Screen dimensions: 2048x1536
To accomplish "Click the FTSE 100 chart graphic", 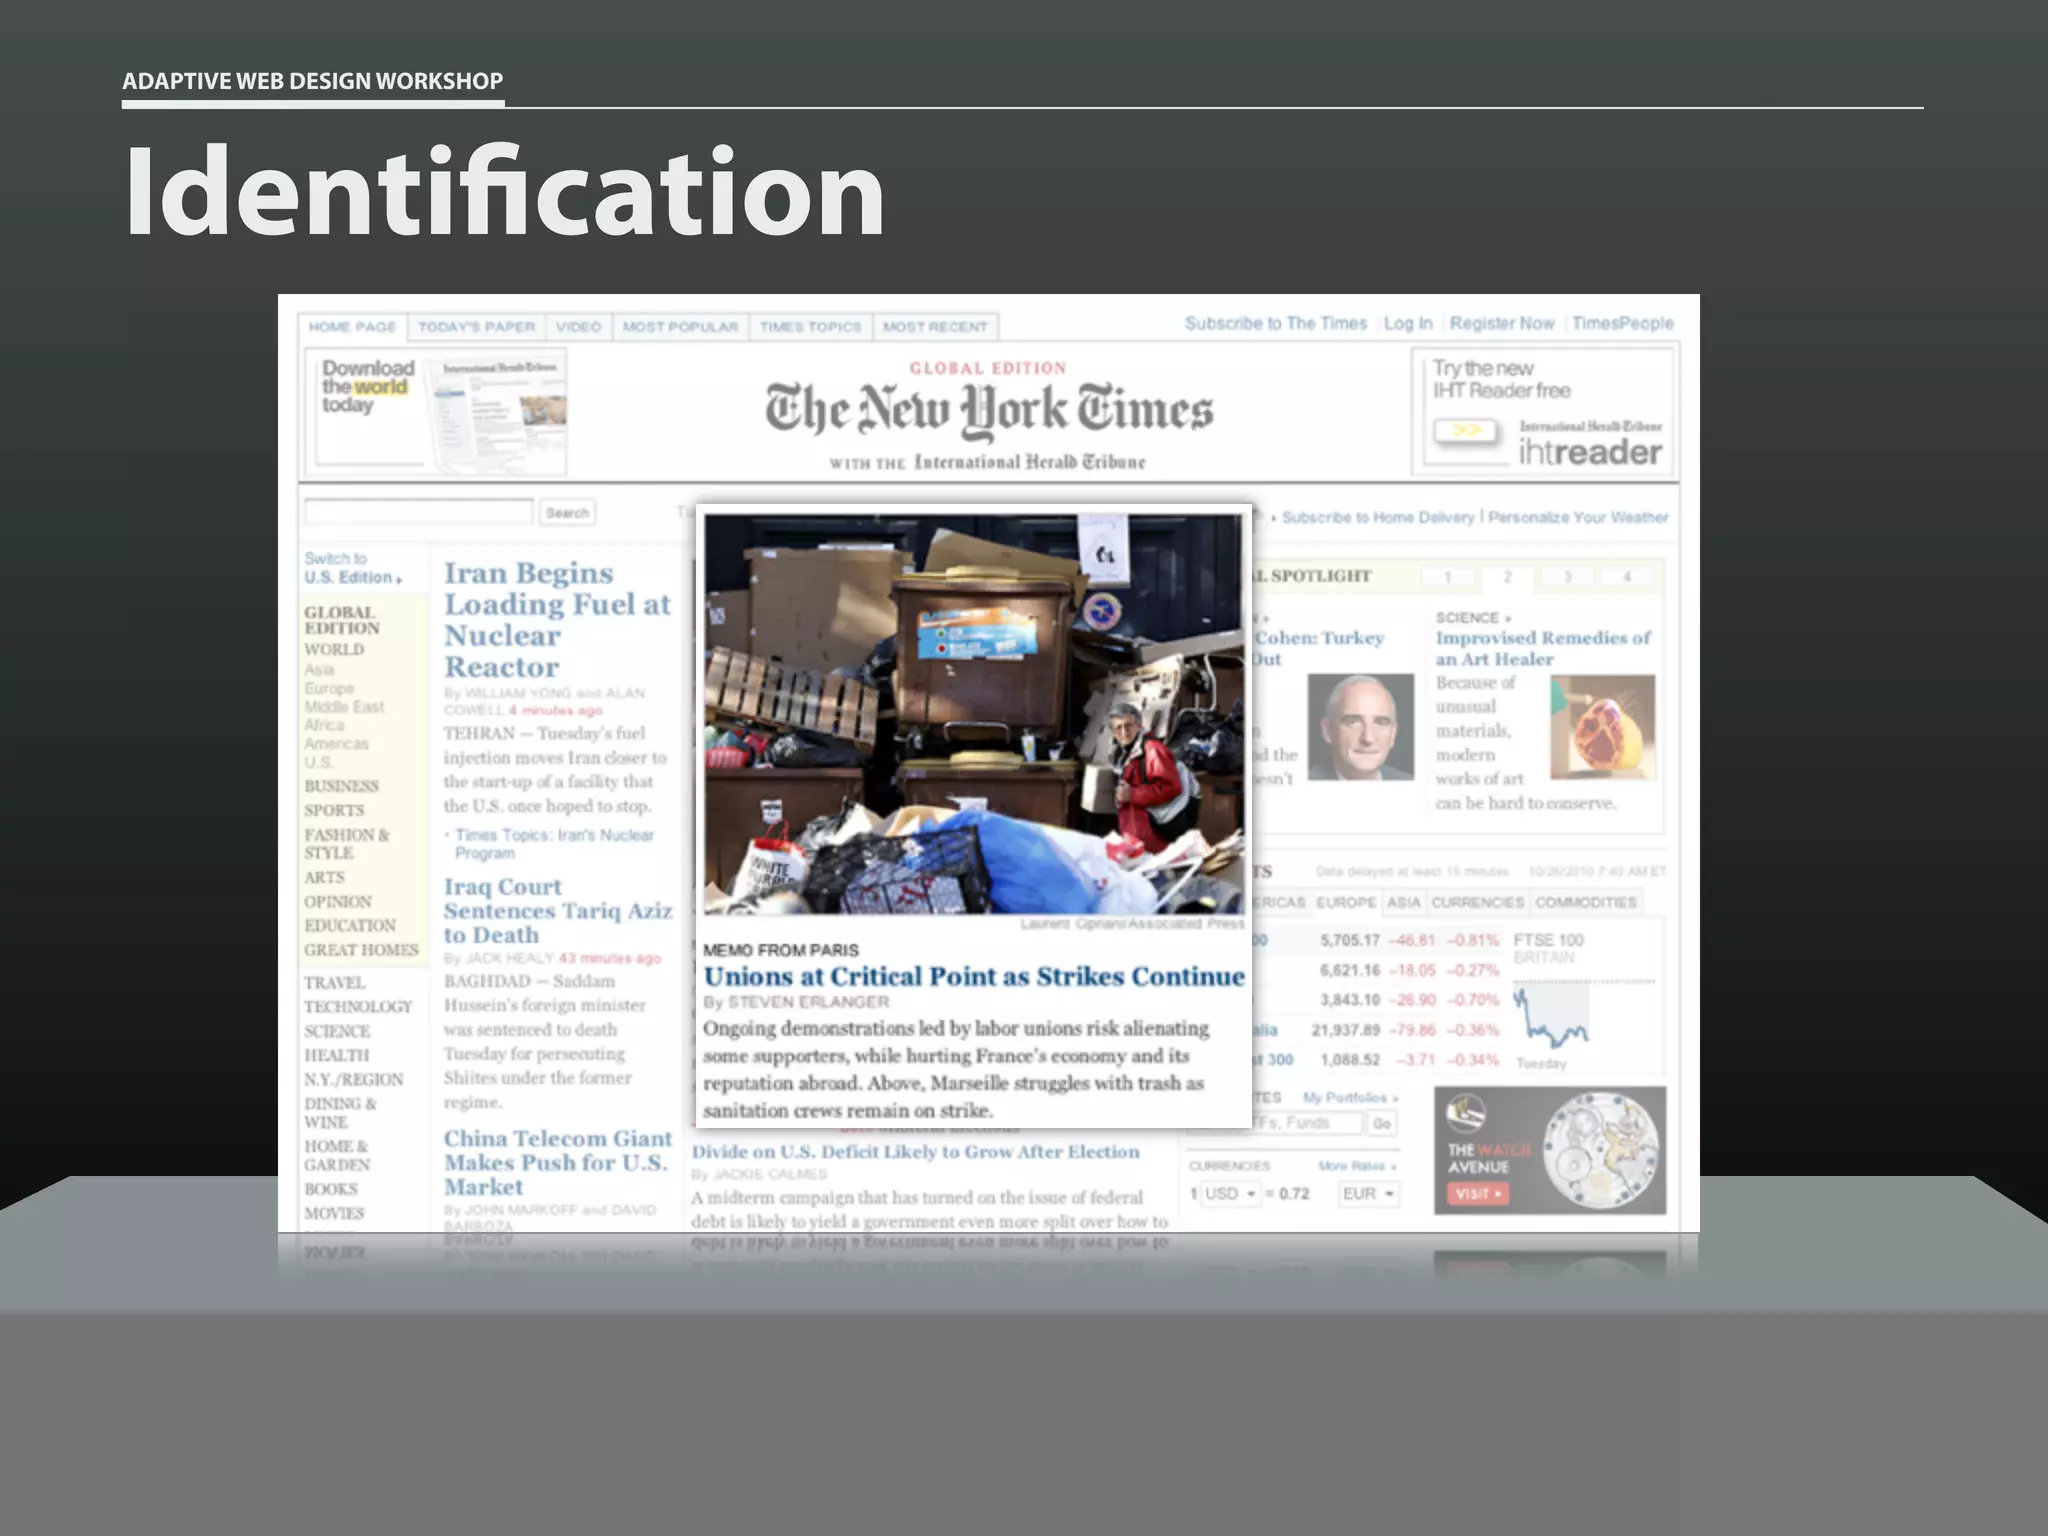I will [x=1551, y=1017].
